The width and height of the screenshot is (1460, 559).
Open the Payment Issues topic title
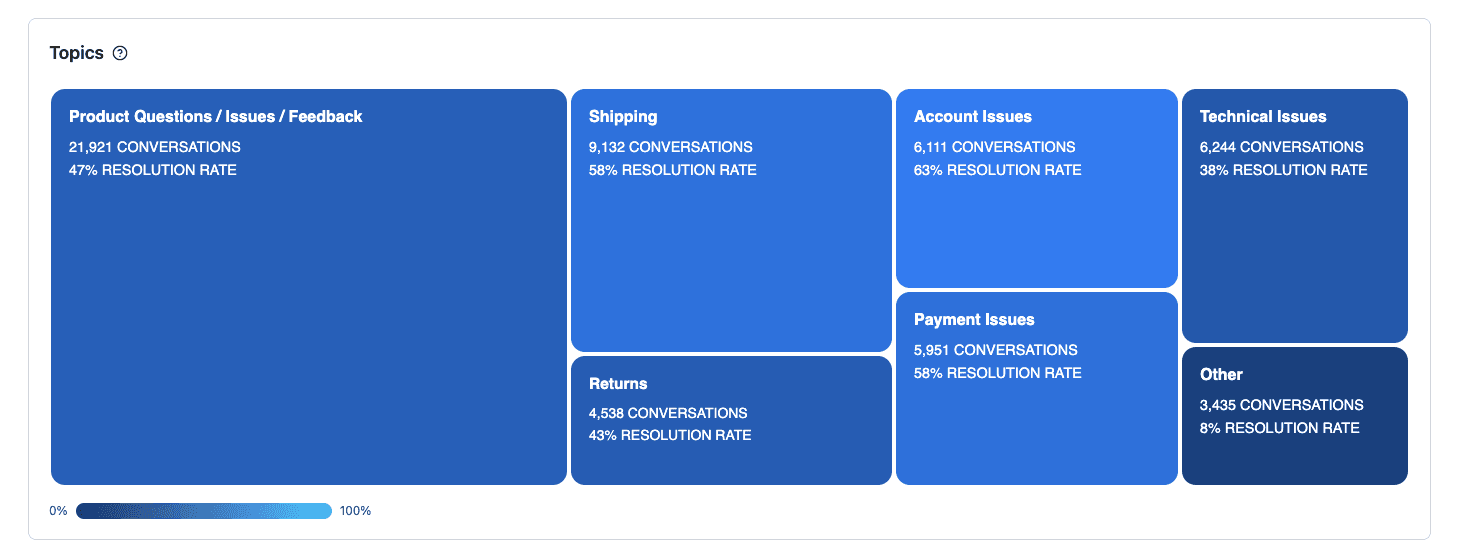(x=973, y=320)
